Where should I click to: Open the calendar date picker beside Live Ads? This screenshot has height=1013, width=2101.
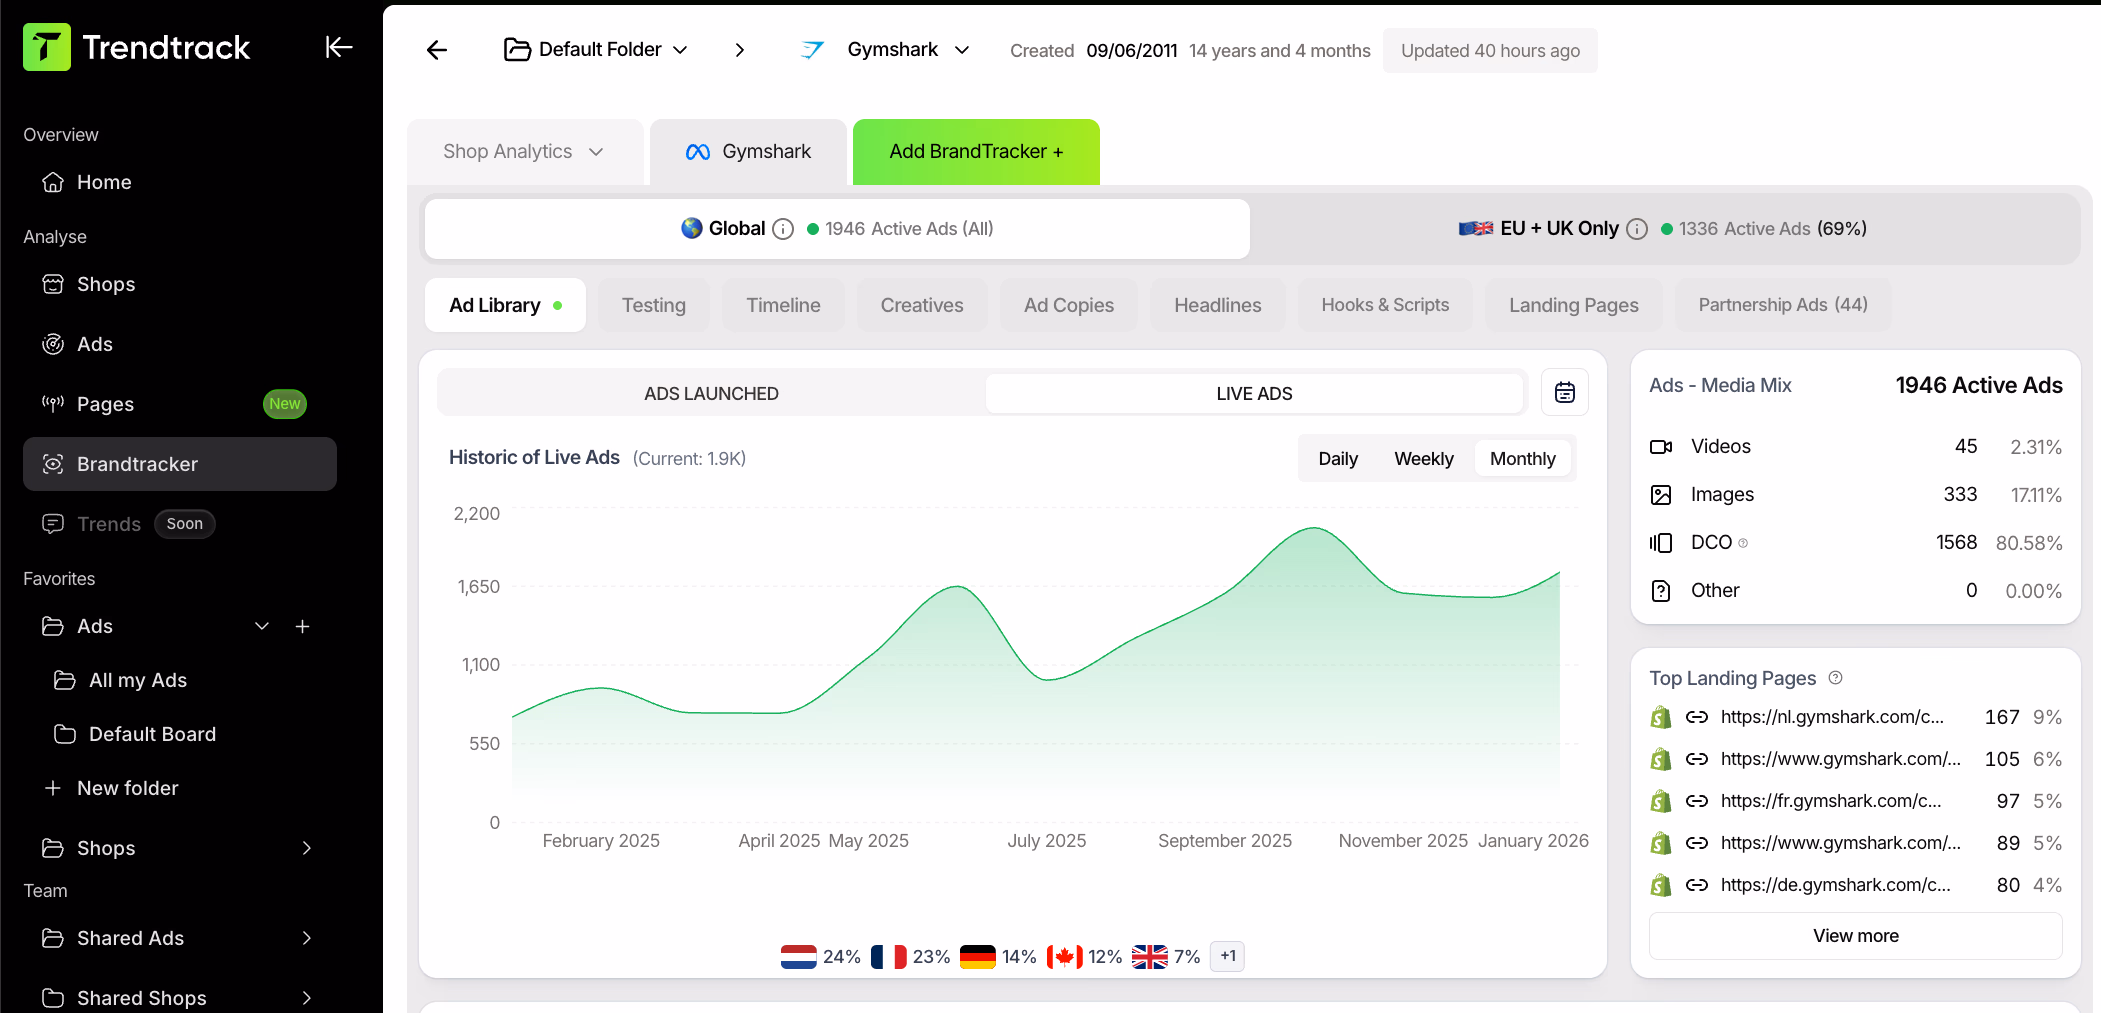[1564, 392]
